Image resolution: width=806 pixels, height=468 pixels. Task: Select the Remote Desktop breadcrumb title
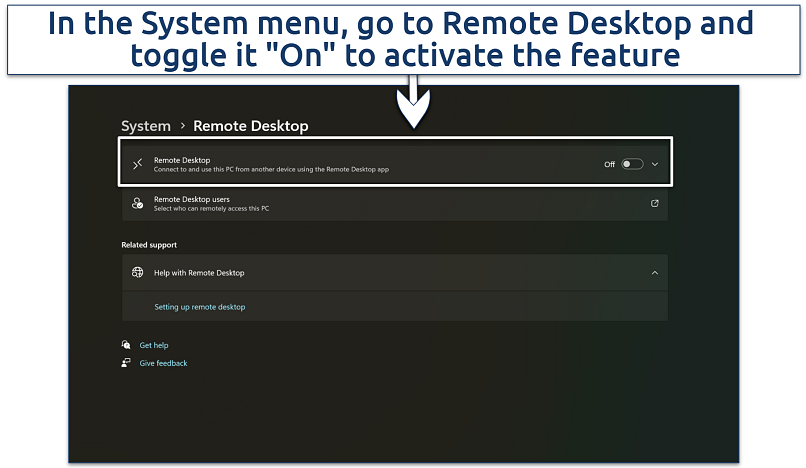click(x=250, y=126)
